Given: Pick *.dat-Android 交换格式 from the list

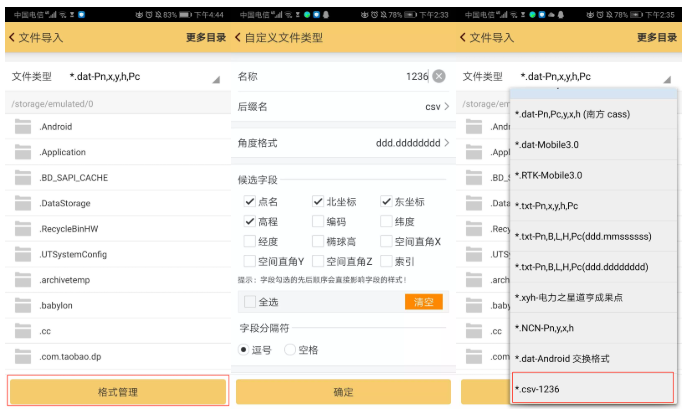Looking at the screenshot, I should [x=595, y=358].
